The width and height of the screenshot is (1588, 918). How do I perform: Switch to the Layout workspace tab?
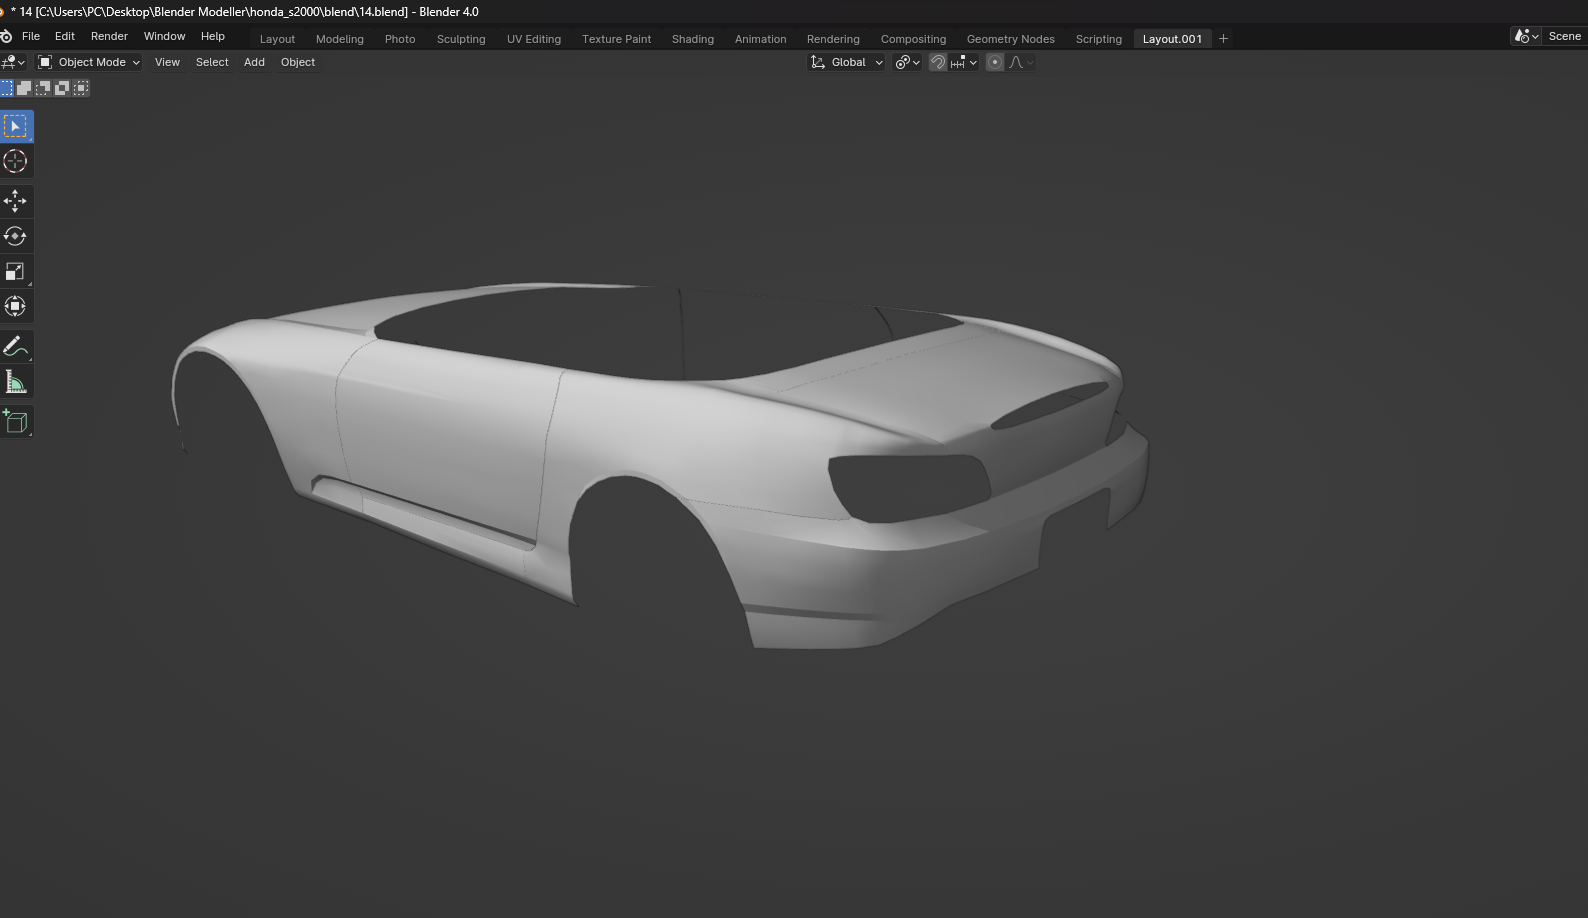(x=277, y=39)
